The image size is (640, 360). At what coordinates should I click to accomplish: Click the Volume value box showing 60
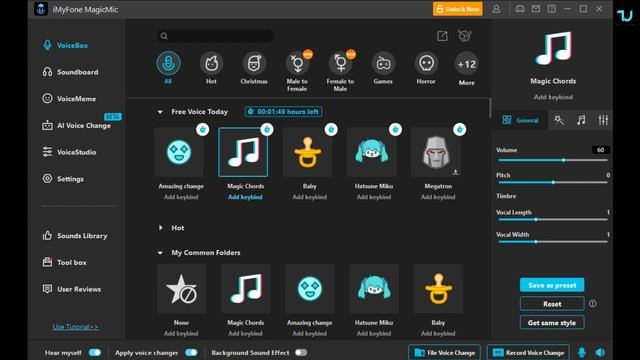click(600, 150)
